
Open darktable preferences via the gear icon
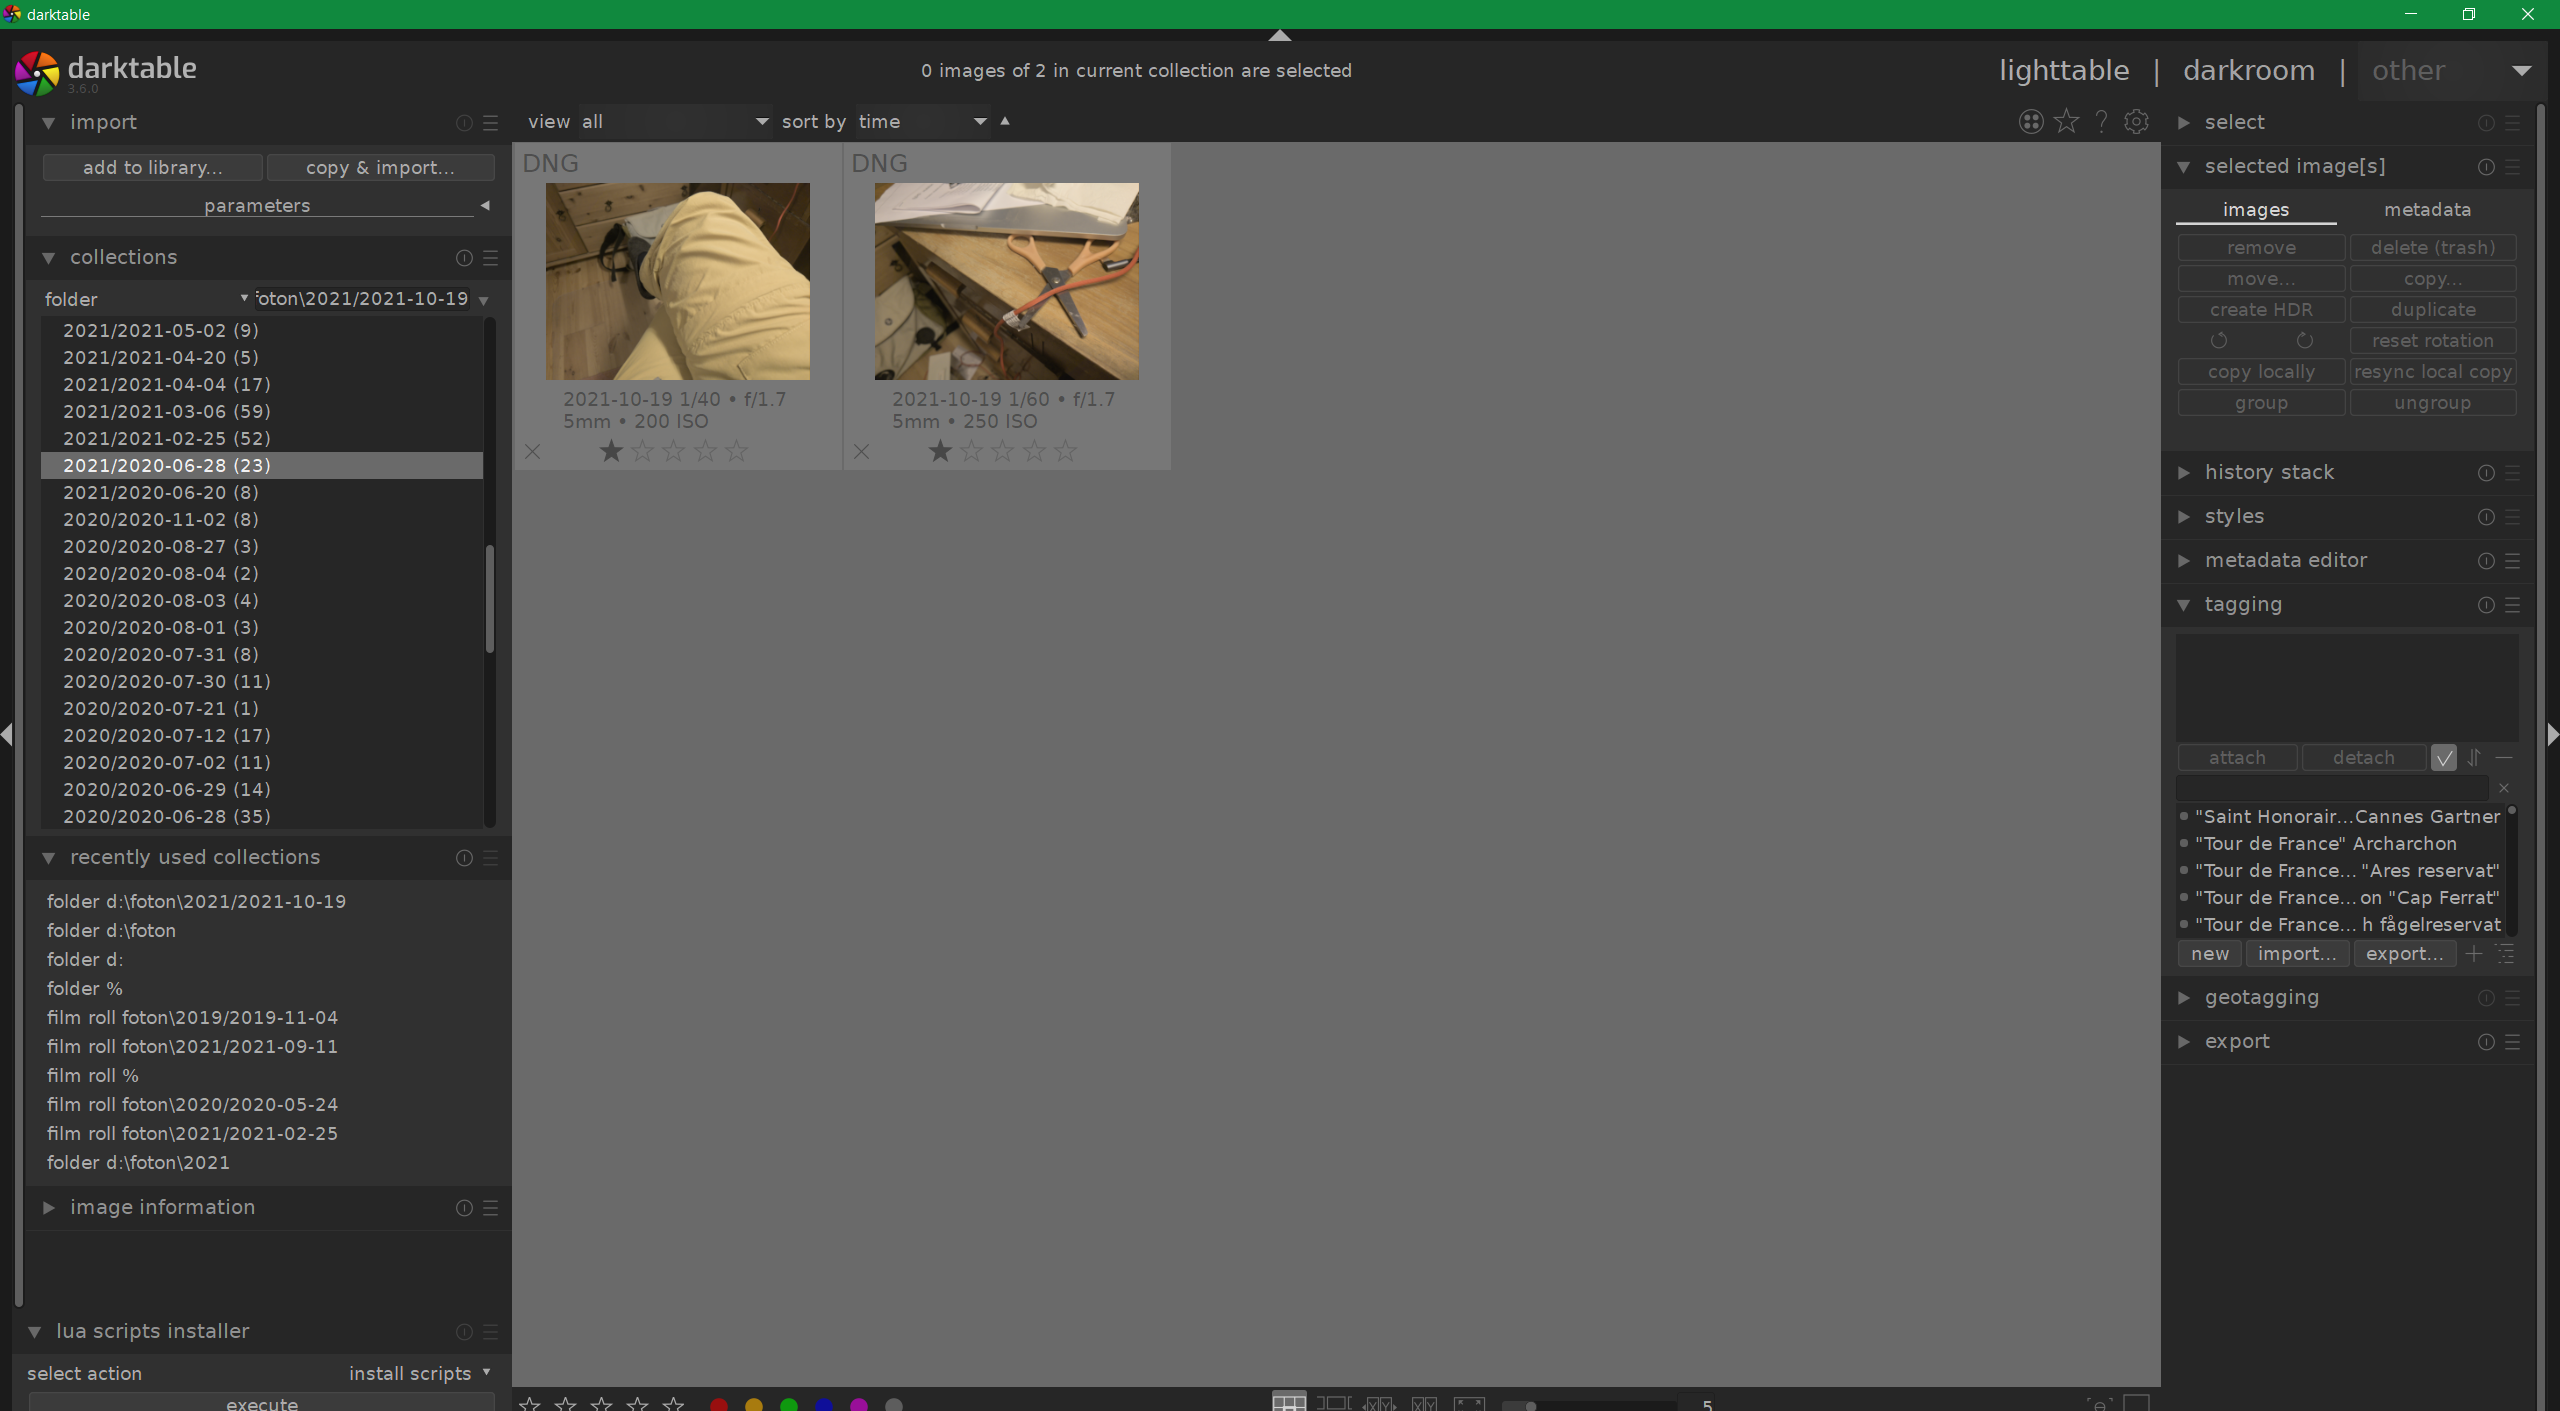pos(2137,121)
